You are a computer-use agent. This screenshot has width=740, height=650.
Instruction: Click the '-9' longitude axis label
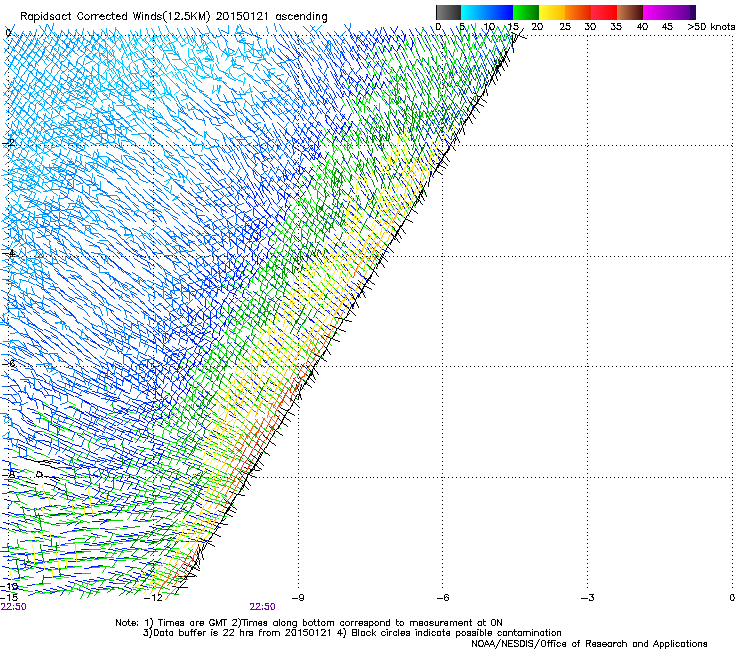298,598
